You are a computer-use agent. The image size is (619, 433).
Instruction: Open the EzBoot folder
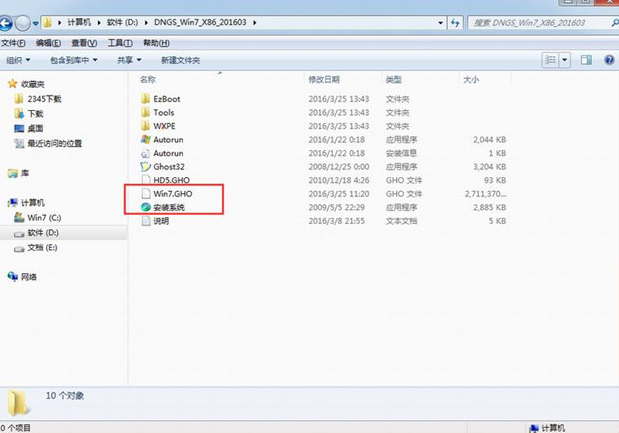pos(161,99)
